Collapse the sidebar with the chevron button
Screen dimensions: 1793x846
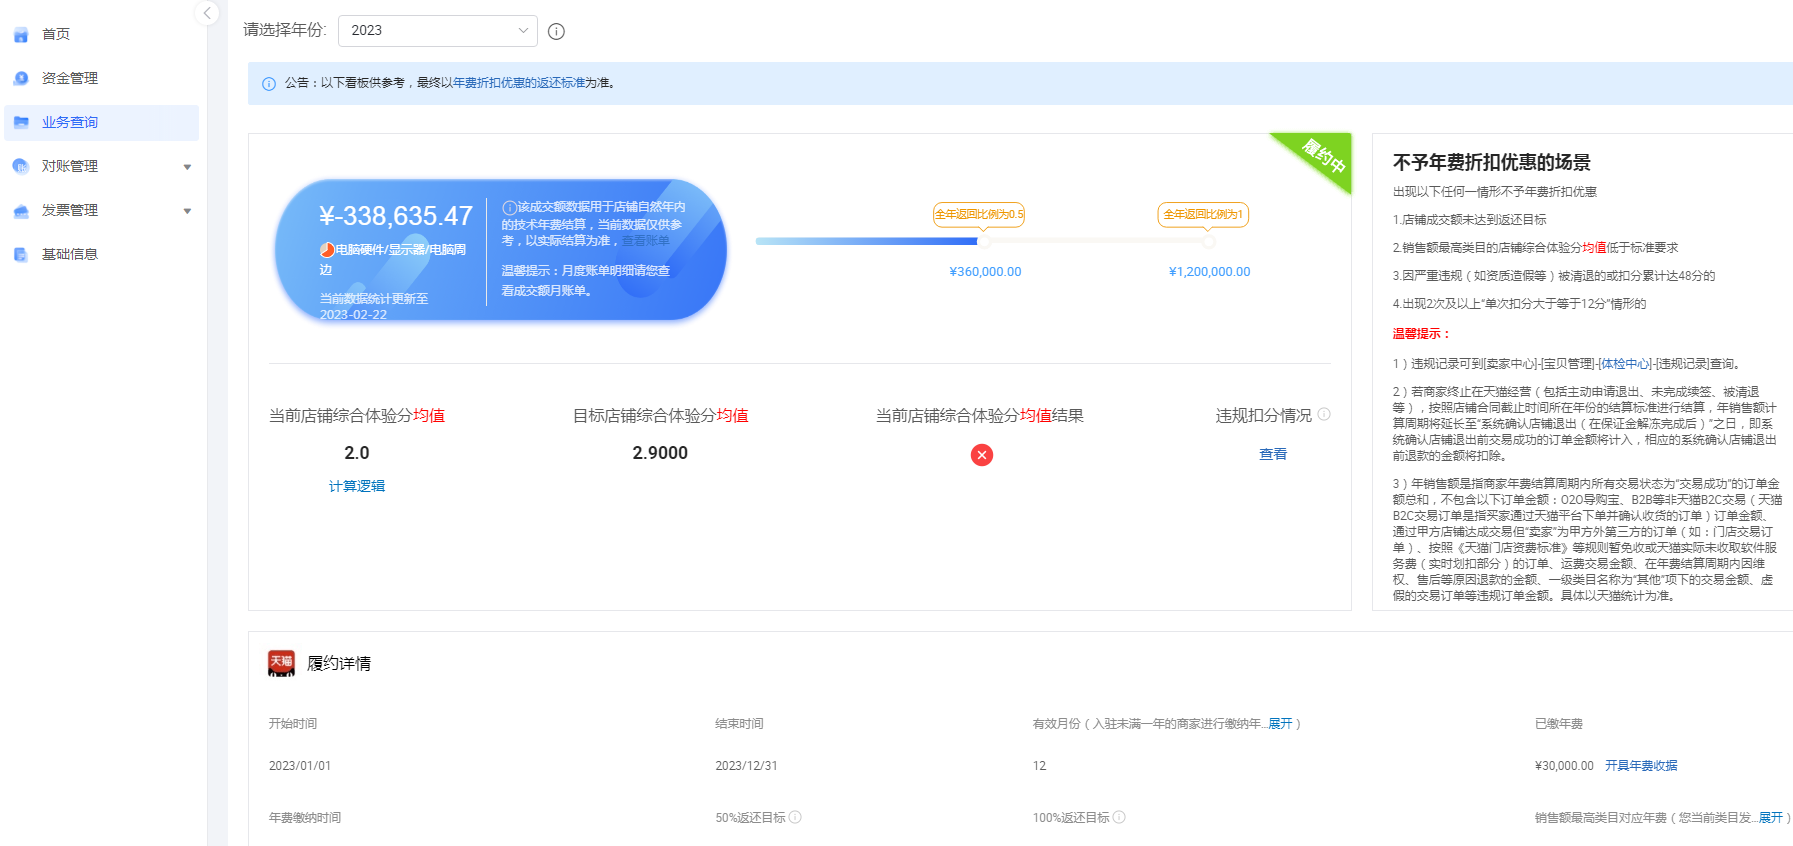[207, 13]
